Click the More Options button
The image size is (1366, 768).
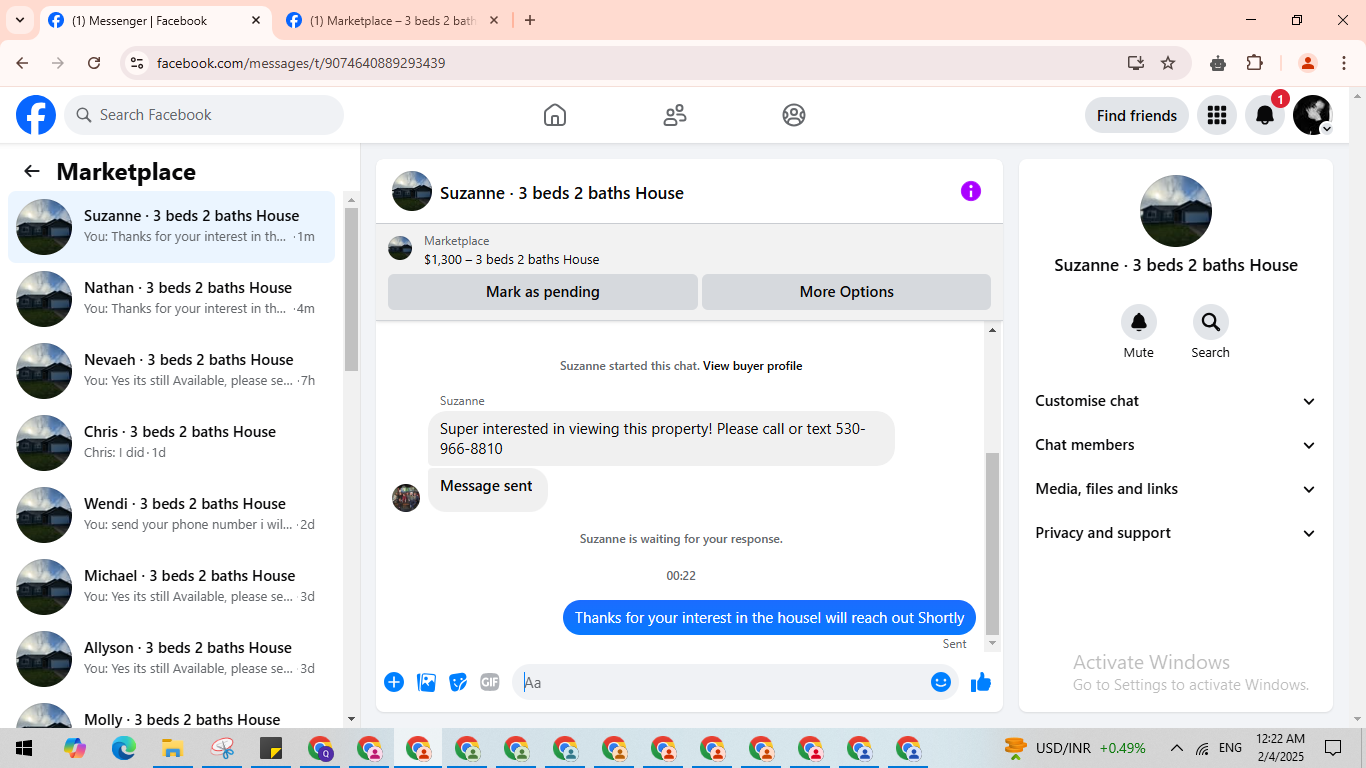847,292
